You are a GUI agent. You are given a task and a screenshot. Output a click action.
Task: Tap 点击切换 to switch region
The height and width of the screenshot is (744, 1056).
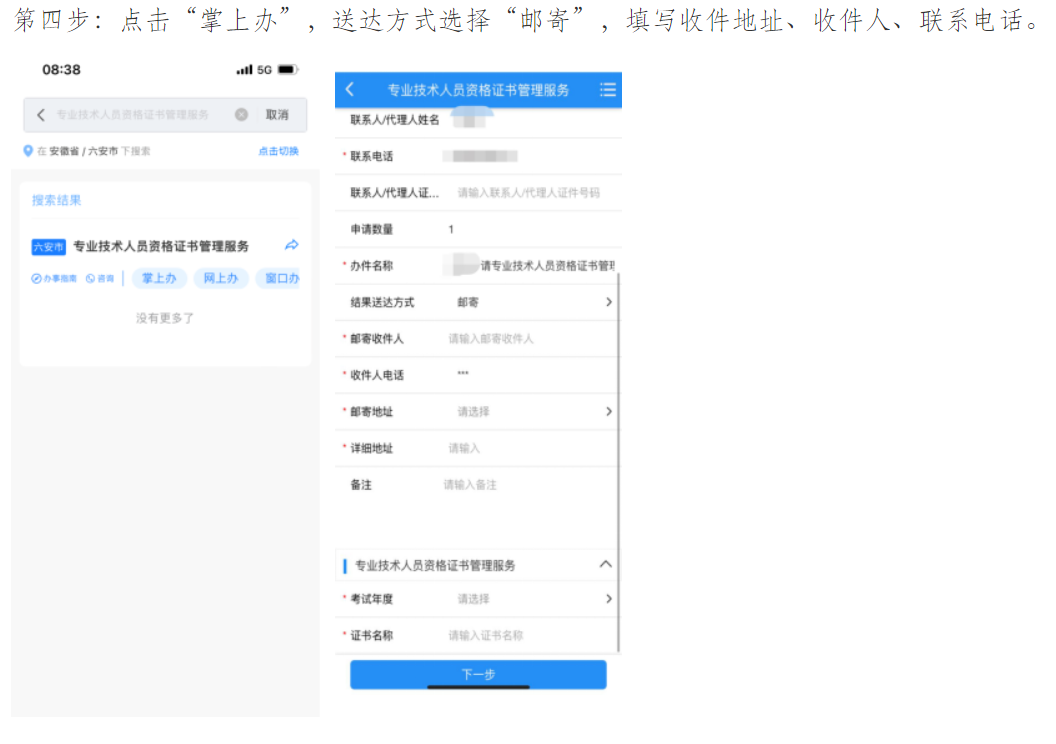pyautogui.click(x=278, y=151)
